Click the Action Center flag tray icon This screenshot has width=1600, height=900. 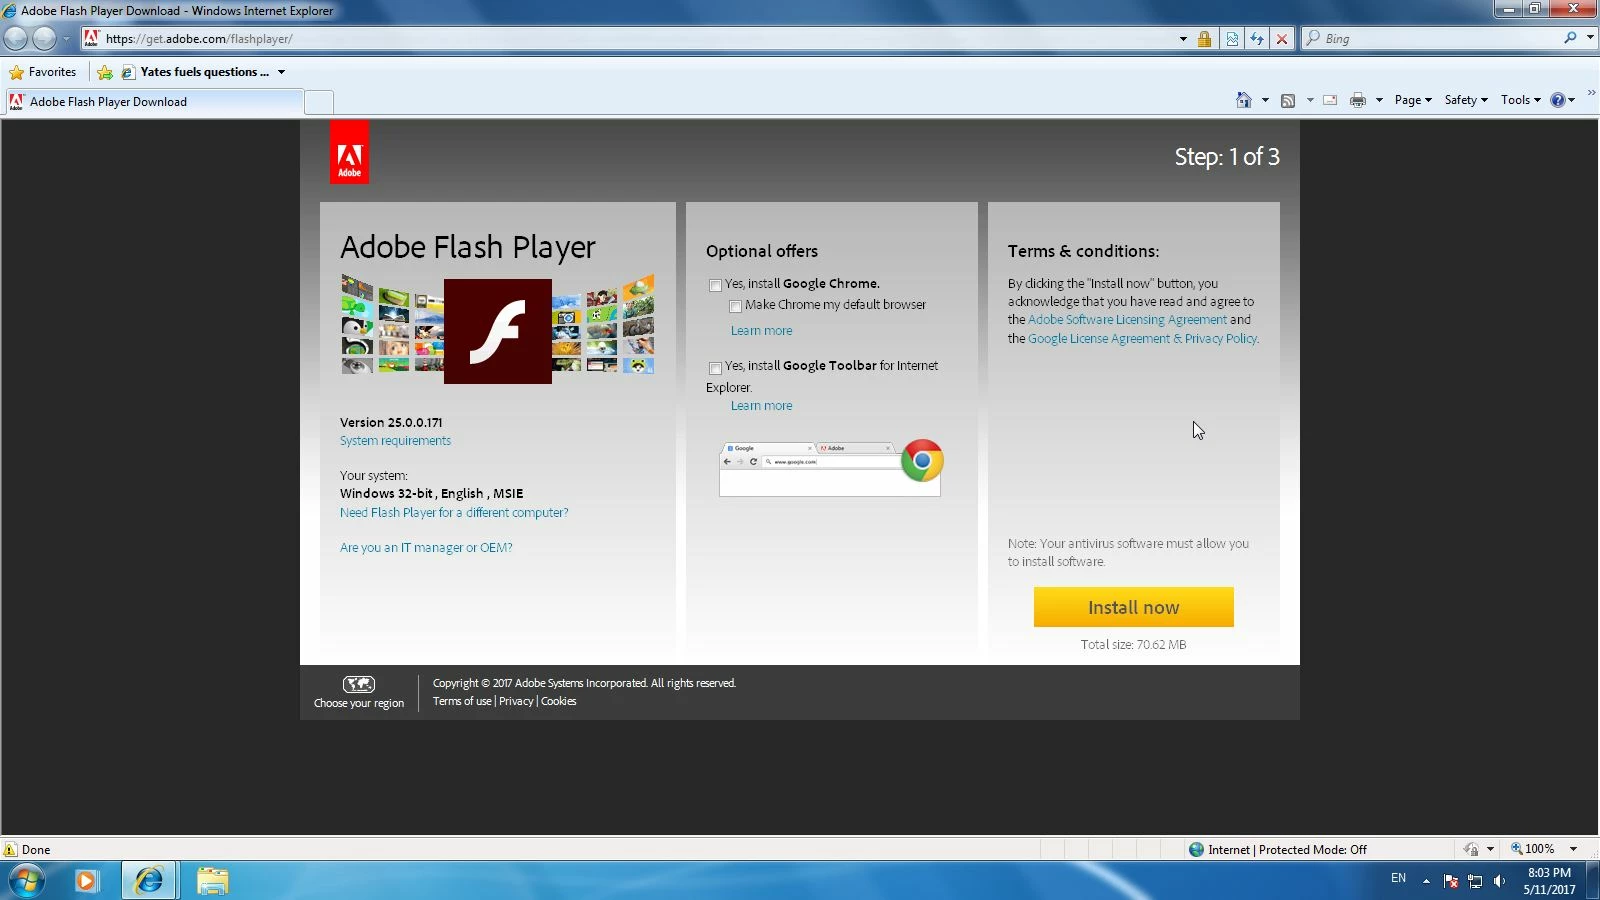pos(1451,881)
